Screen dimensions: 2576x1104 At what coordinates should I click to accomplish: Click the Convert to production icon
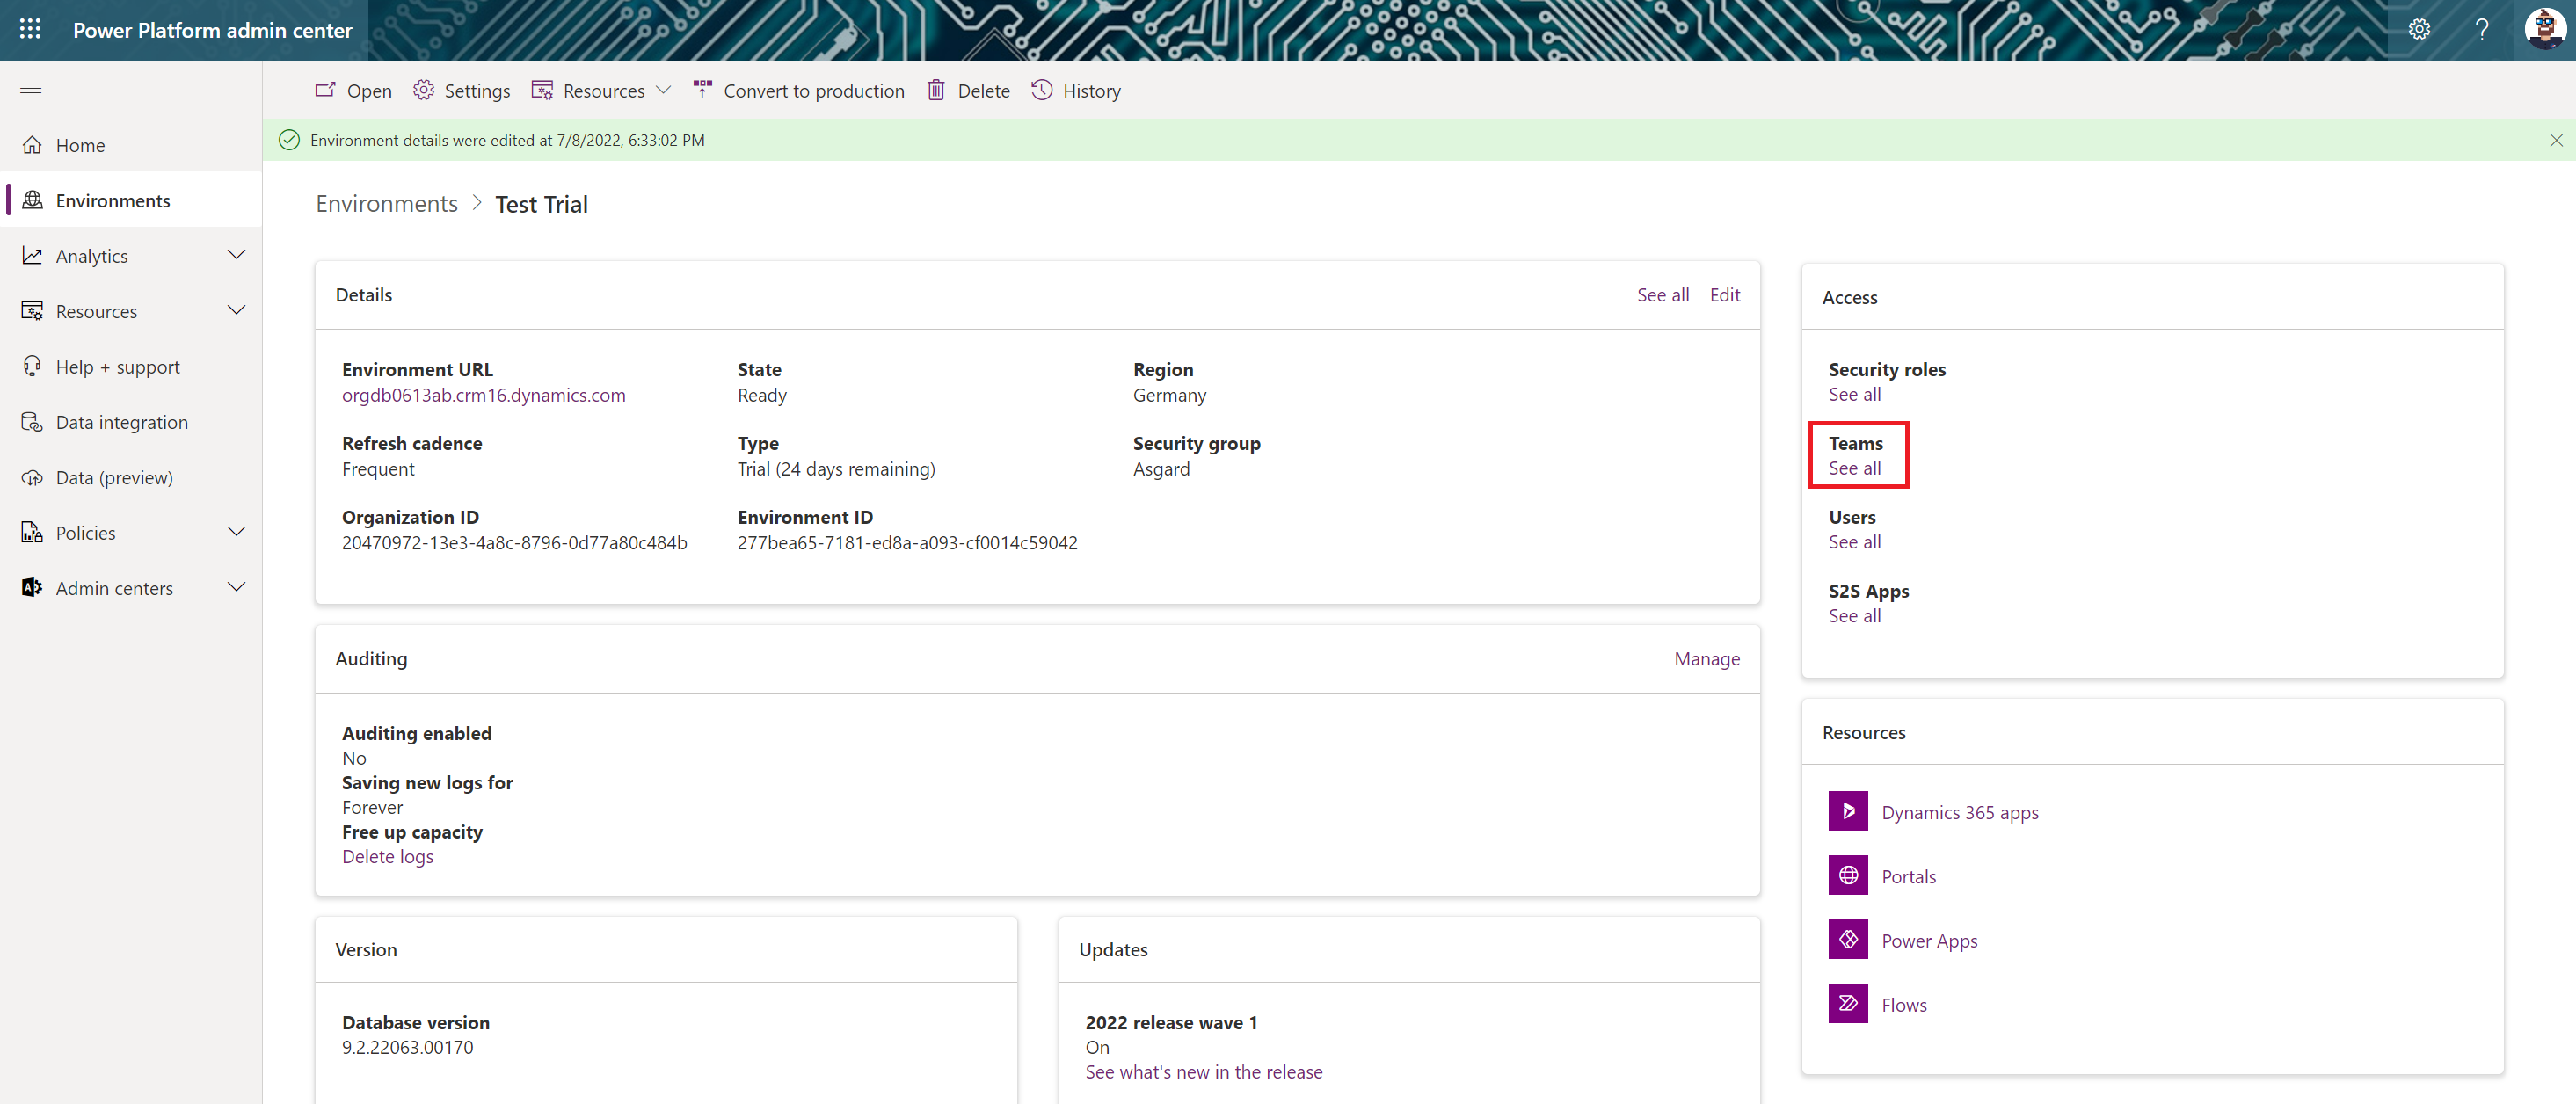tap(702, 90)
